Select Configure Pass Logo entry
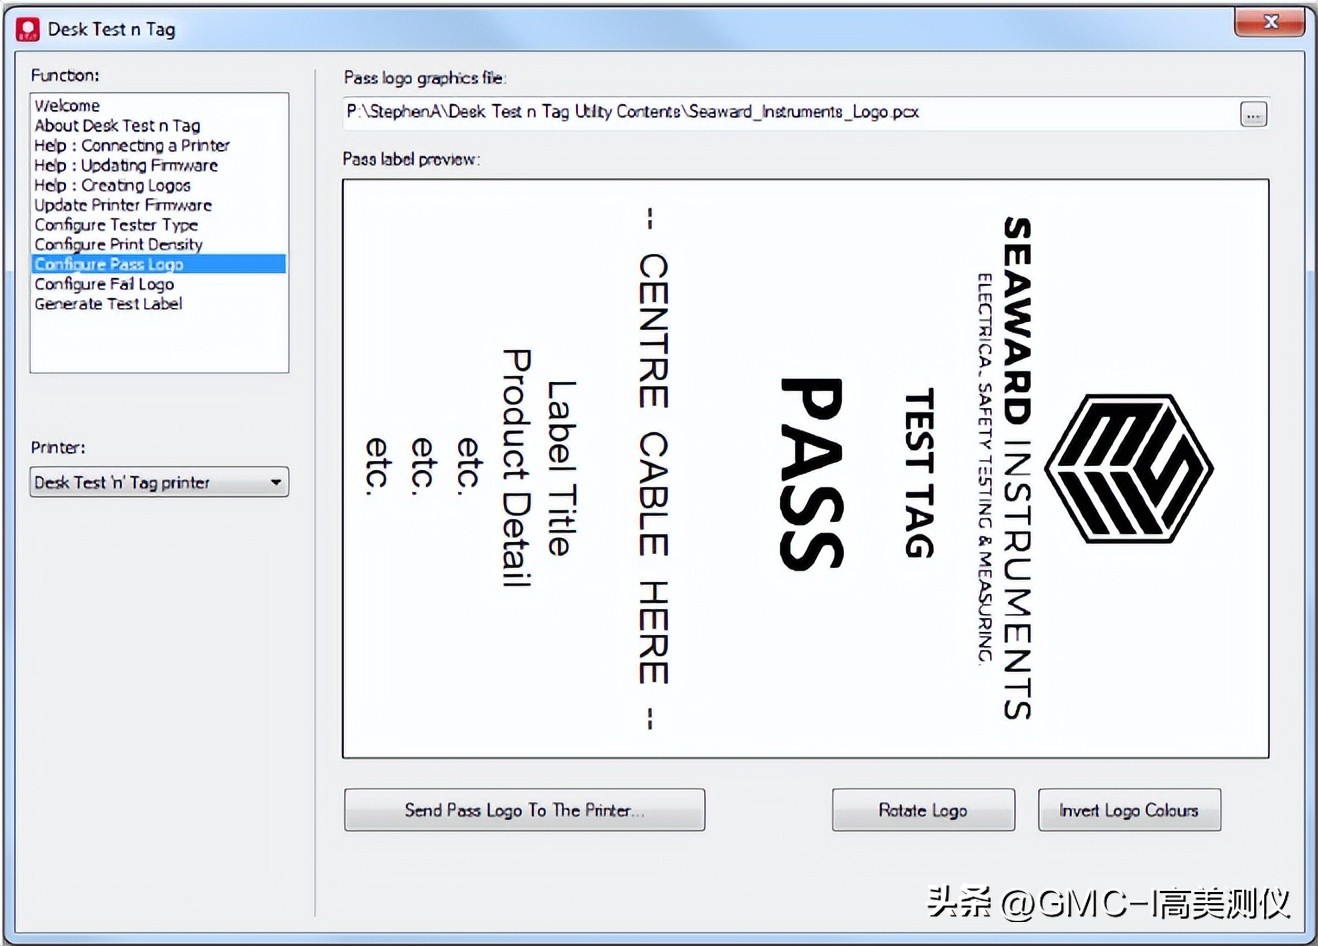 159,264
